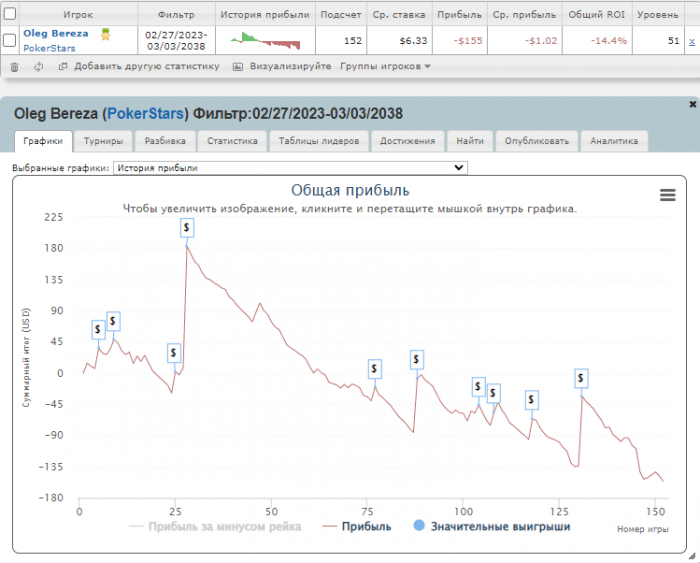Sort by the Игрок column header
Viewport: 700px width, 563px height.
tap(78, 15)
